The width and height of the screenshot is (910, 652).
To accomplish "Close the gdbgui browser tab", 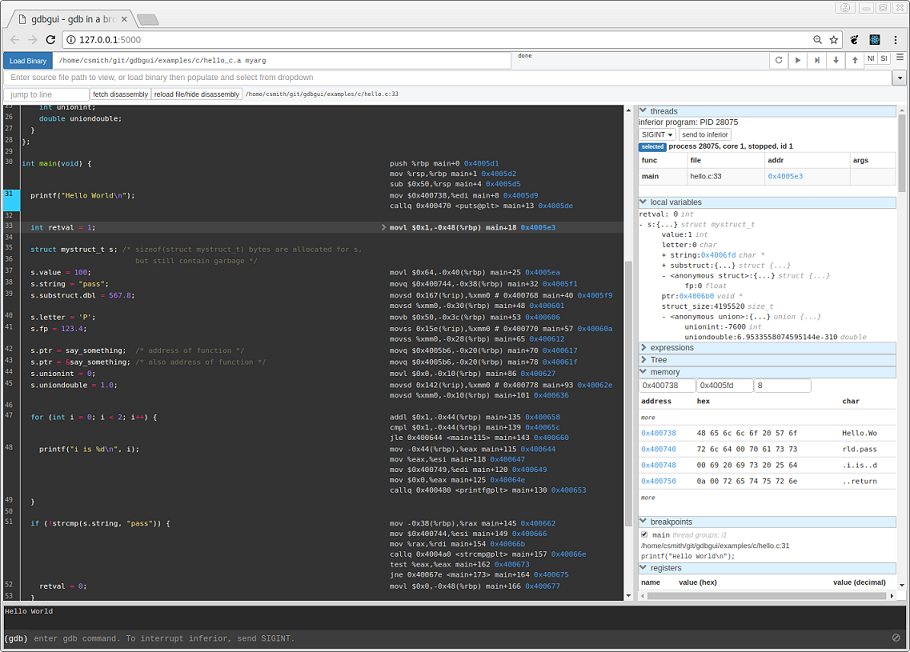I will coord(124,19).
